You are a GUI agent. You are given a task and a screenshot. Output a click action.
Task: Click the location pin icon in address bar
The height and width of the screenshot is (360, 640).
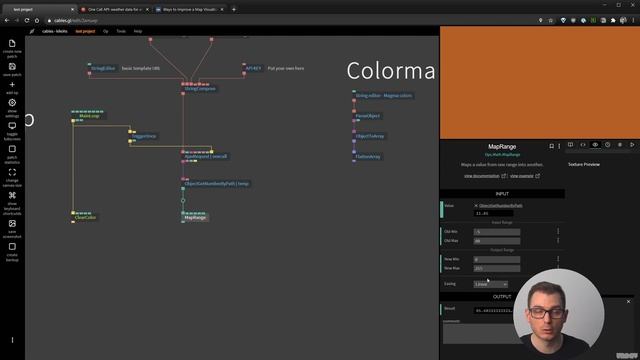pos(540,20)
